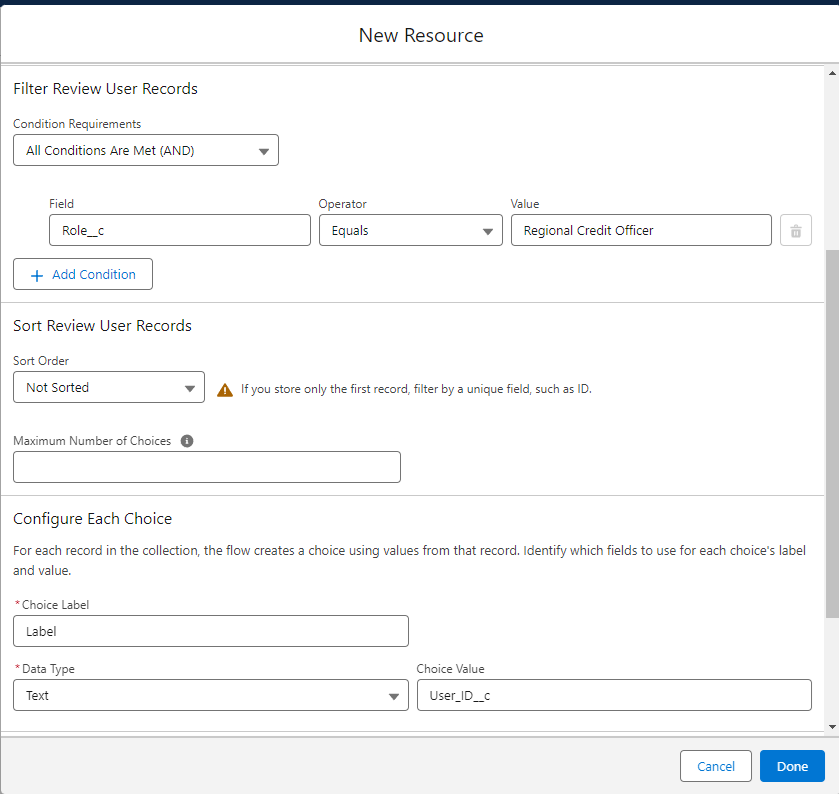Click the info icon beside Maximum Number of Choices

click(x=187, y=441)
